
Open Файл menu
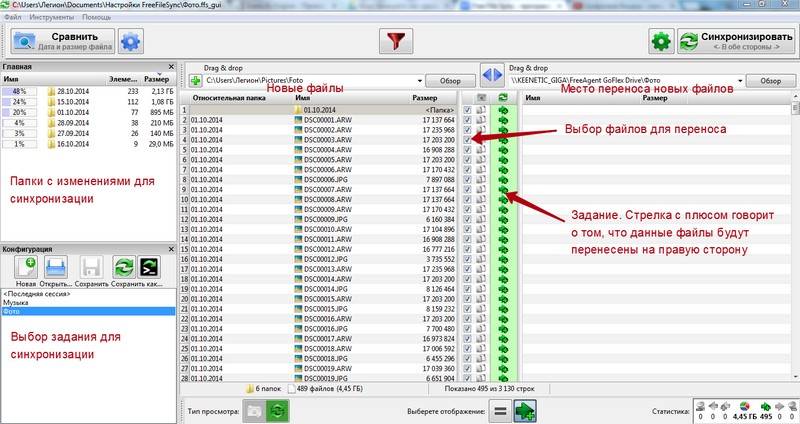pyautogui.click(x=13, y=17)
